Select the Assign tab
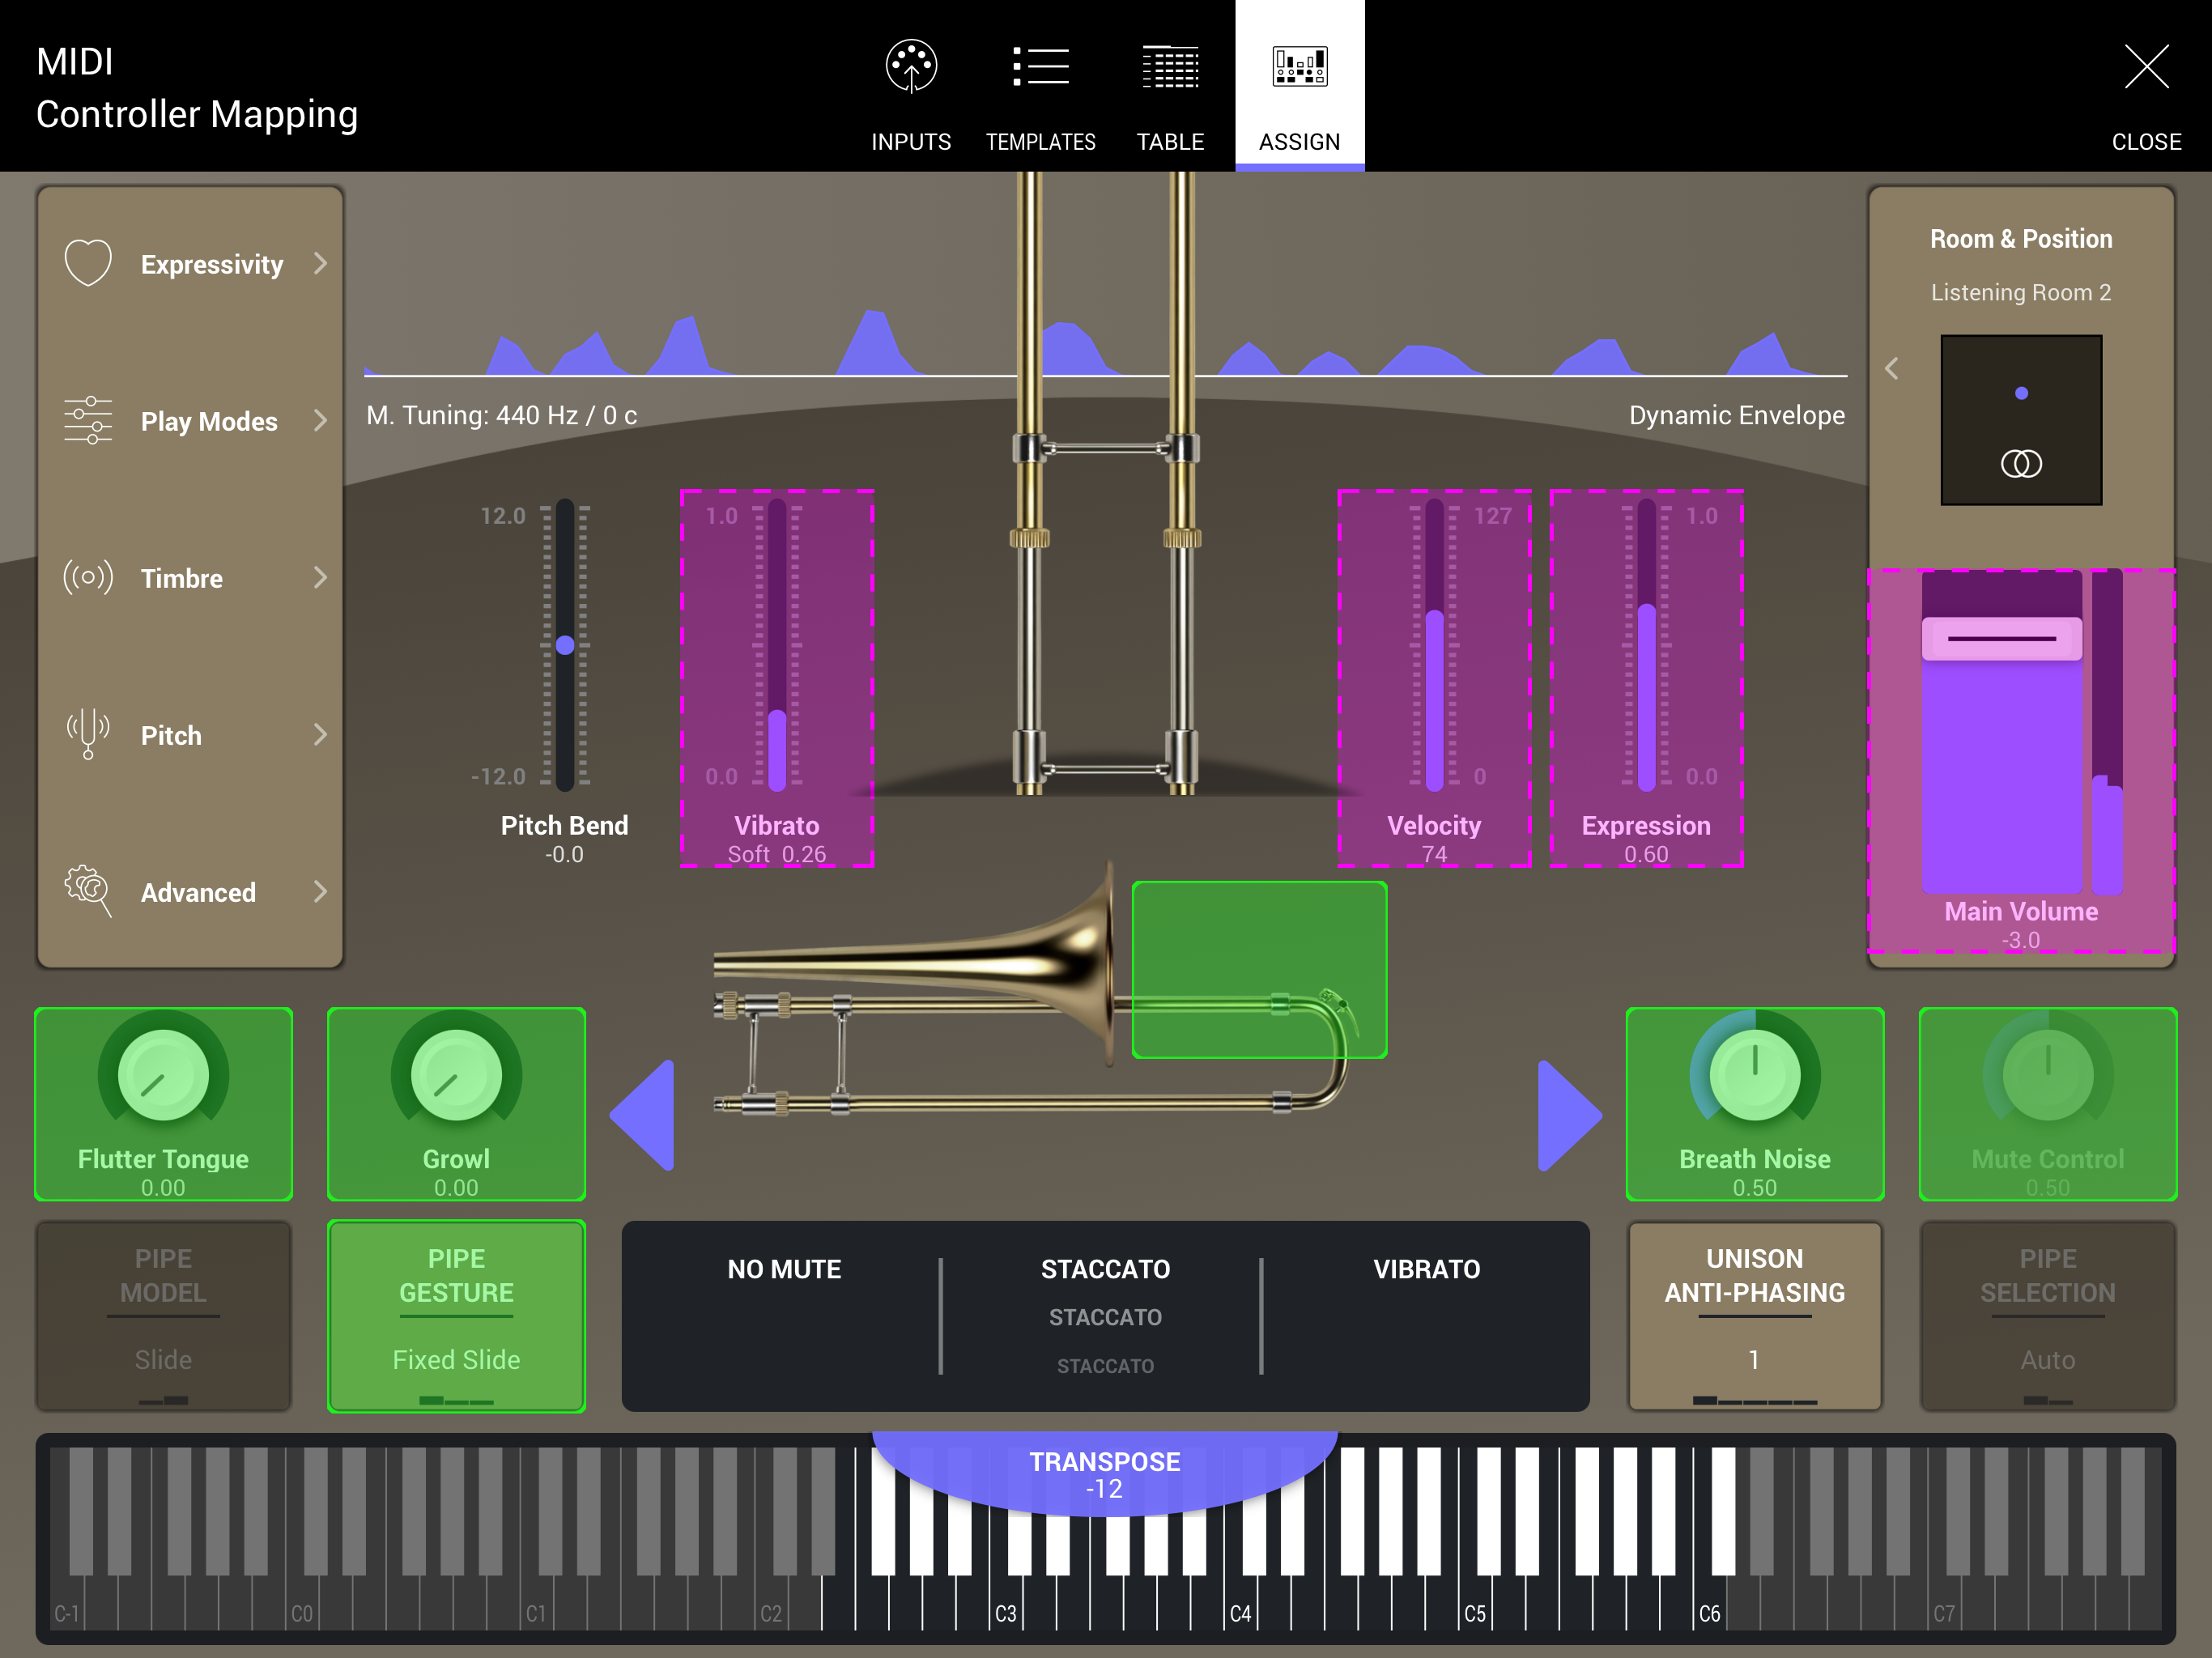 (x=1299, y=86)
